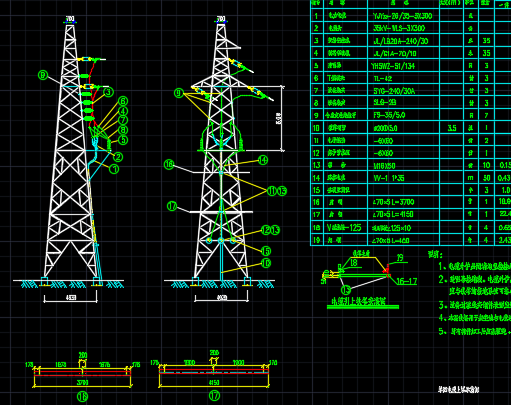
Task: Click circled 16 label under bottom-left beam detail
Action: [x=82, y=397]
